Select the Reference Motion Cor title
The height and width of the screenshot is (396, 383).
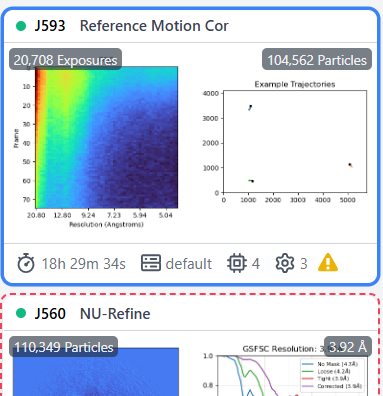coord(154,26)
